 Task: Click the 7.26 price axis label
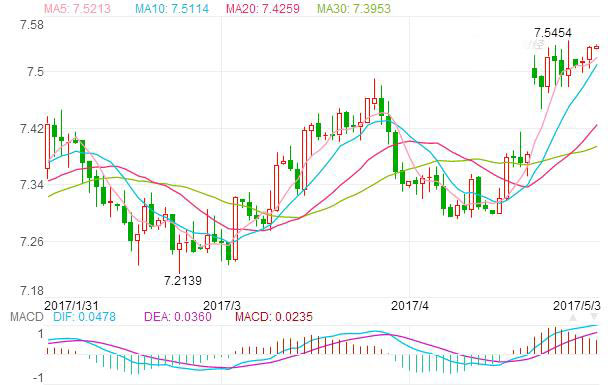pyautogui.click(x=32, y=242)
